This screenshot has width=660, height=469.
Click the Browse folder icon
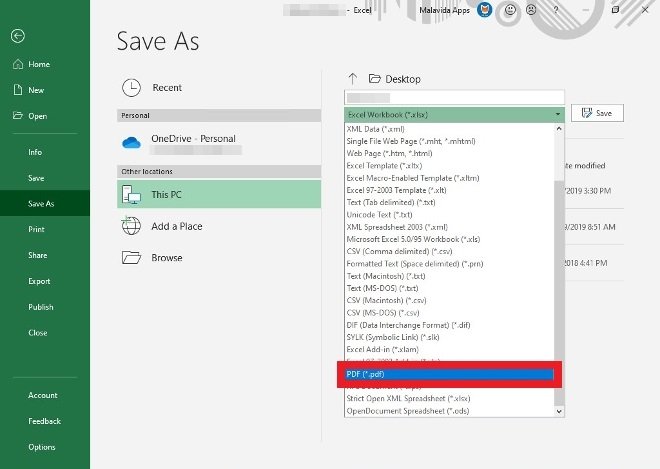[x=131, y=257]
